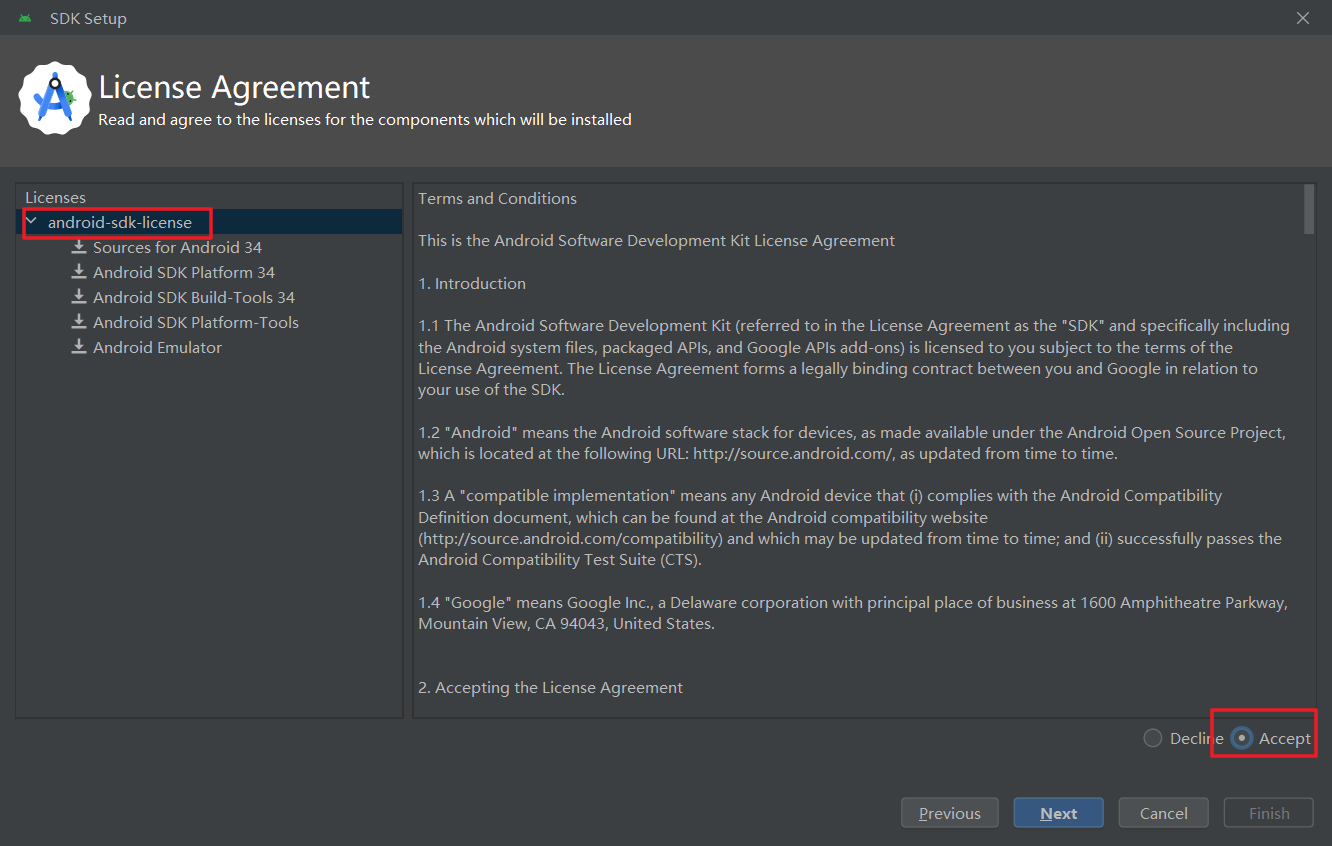1332x846 pixels.
Task: Click the SDK Setup title text
Action: (x=88, y=18)
